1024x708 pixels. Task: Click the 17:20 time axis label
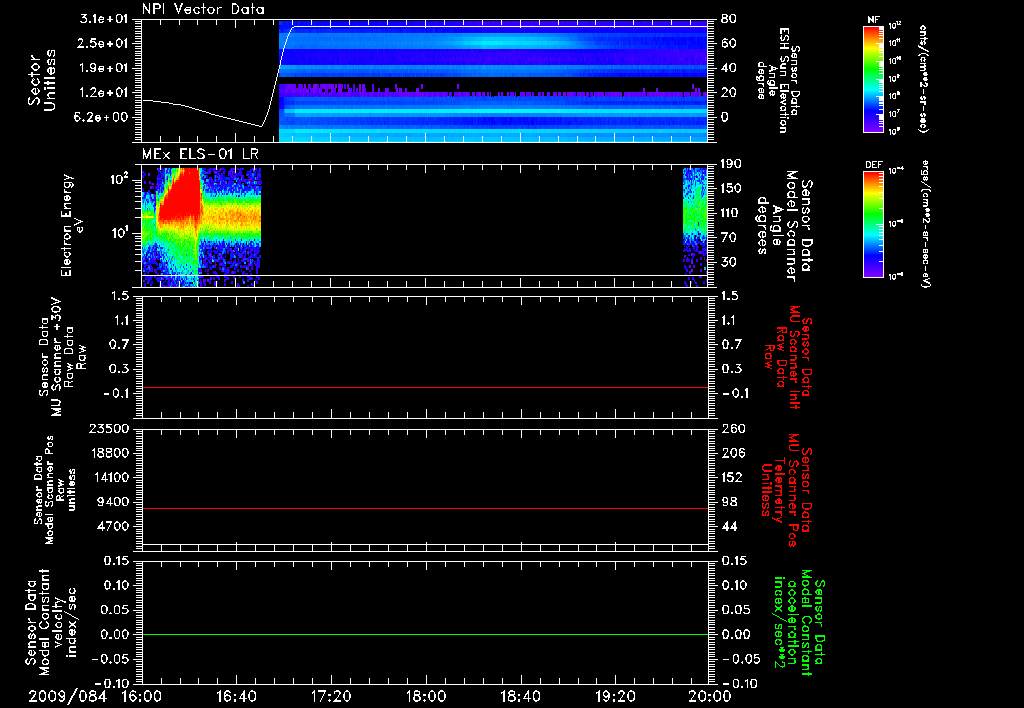click(x=331, y=696)
